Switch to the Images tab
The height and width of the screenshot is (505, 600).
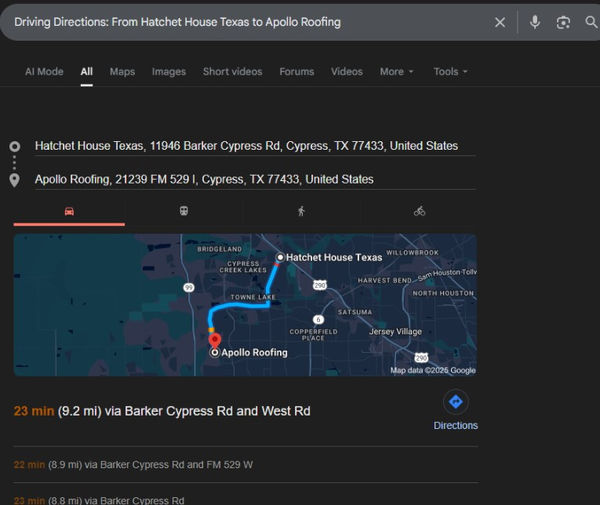[x=169, y=72]
